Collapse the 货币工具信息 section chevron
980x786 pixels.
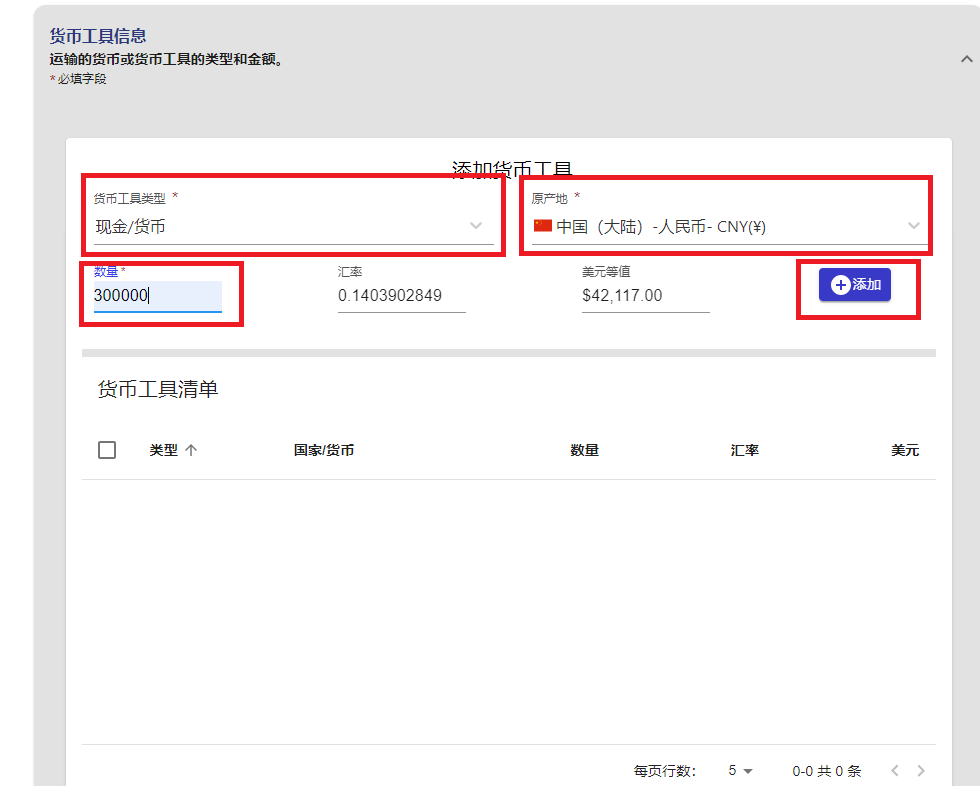pyautogui.click(x=966, y=59)
